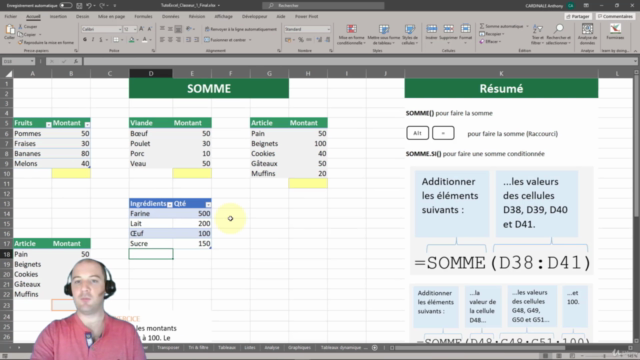640x360 pixels.
Task: Click the Redo arrow icon
Action: point(102,5)
